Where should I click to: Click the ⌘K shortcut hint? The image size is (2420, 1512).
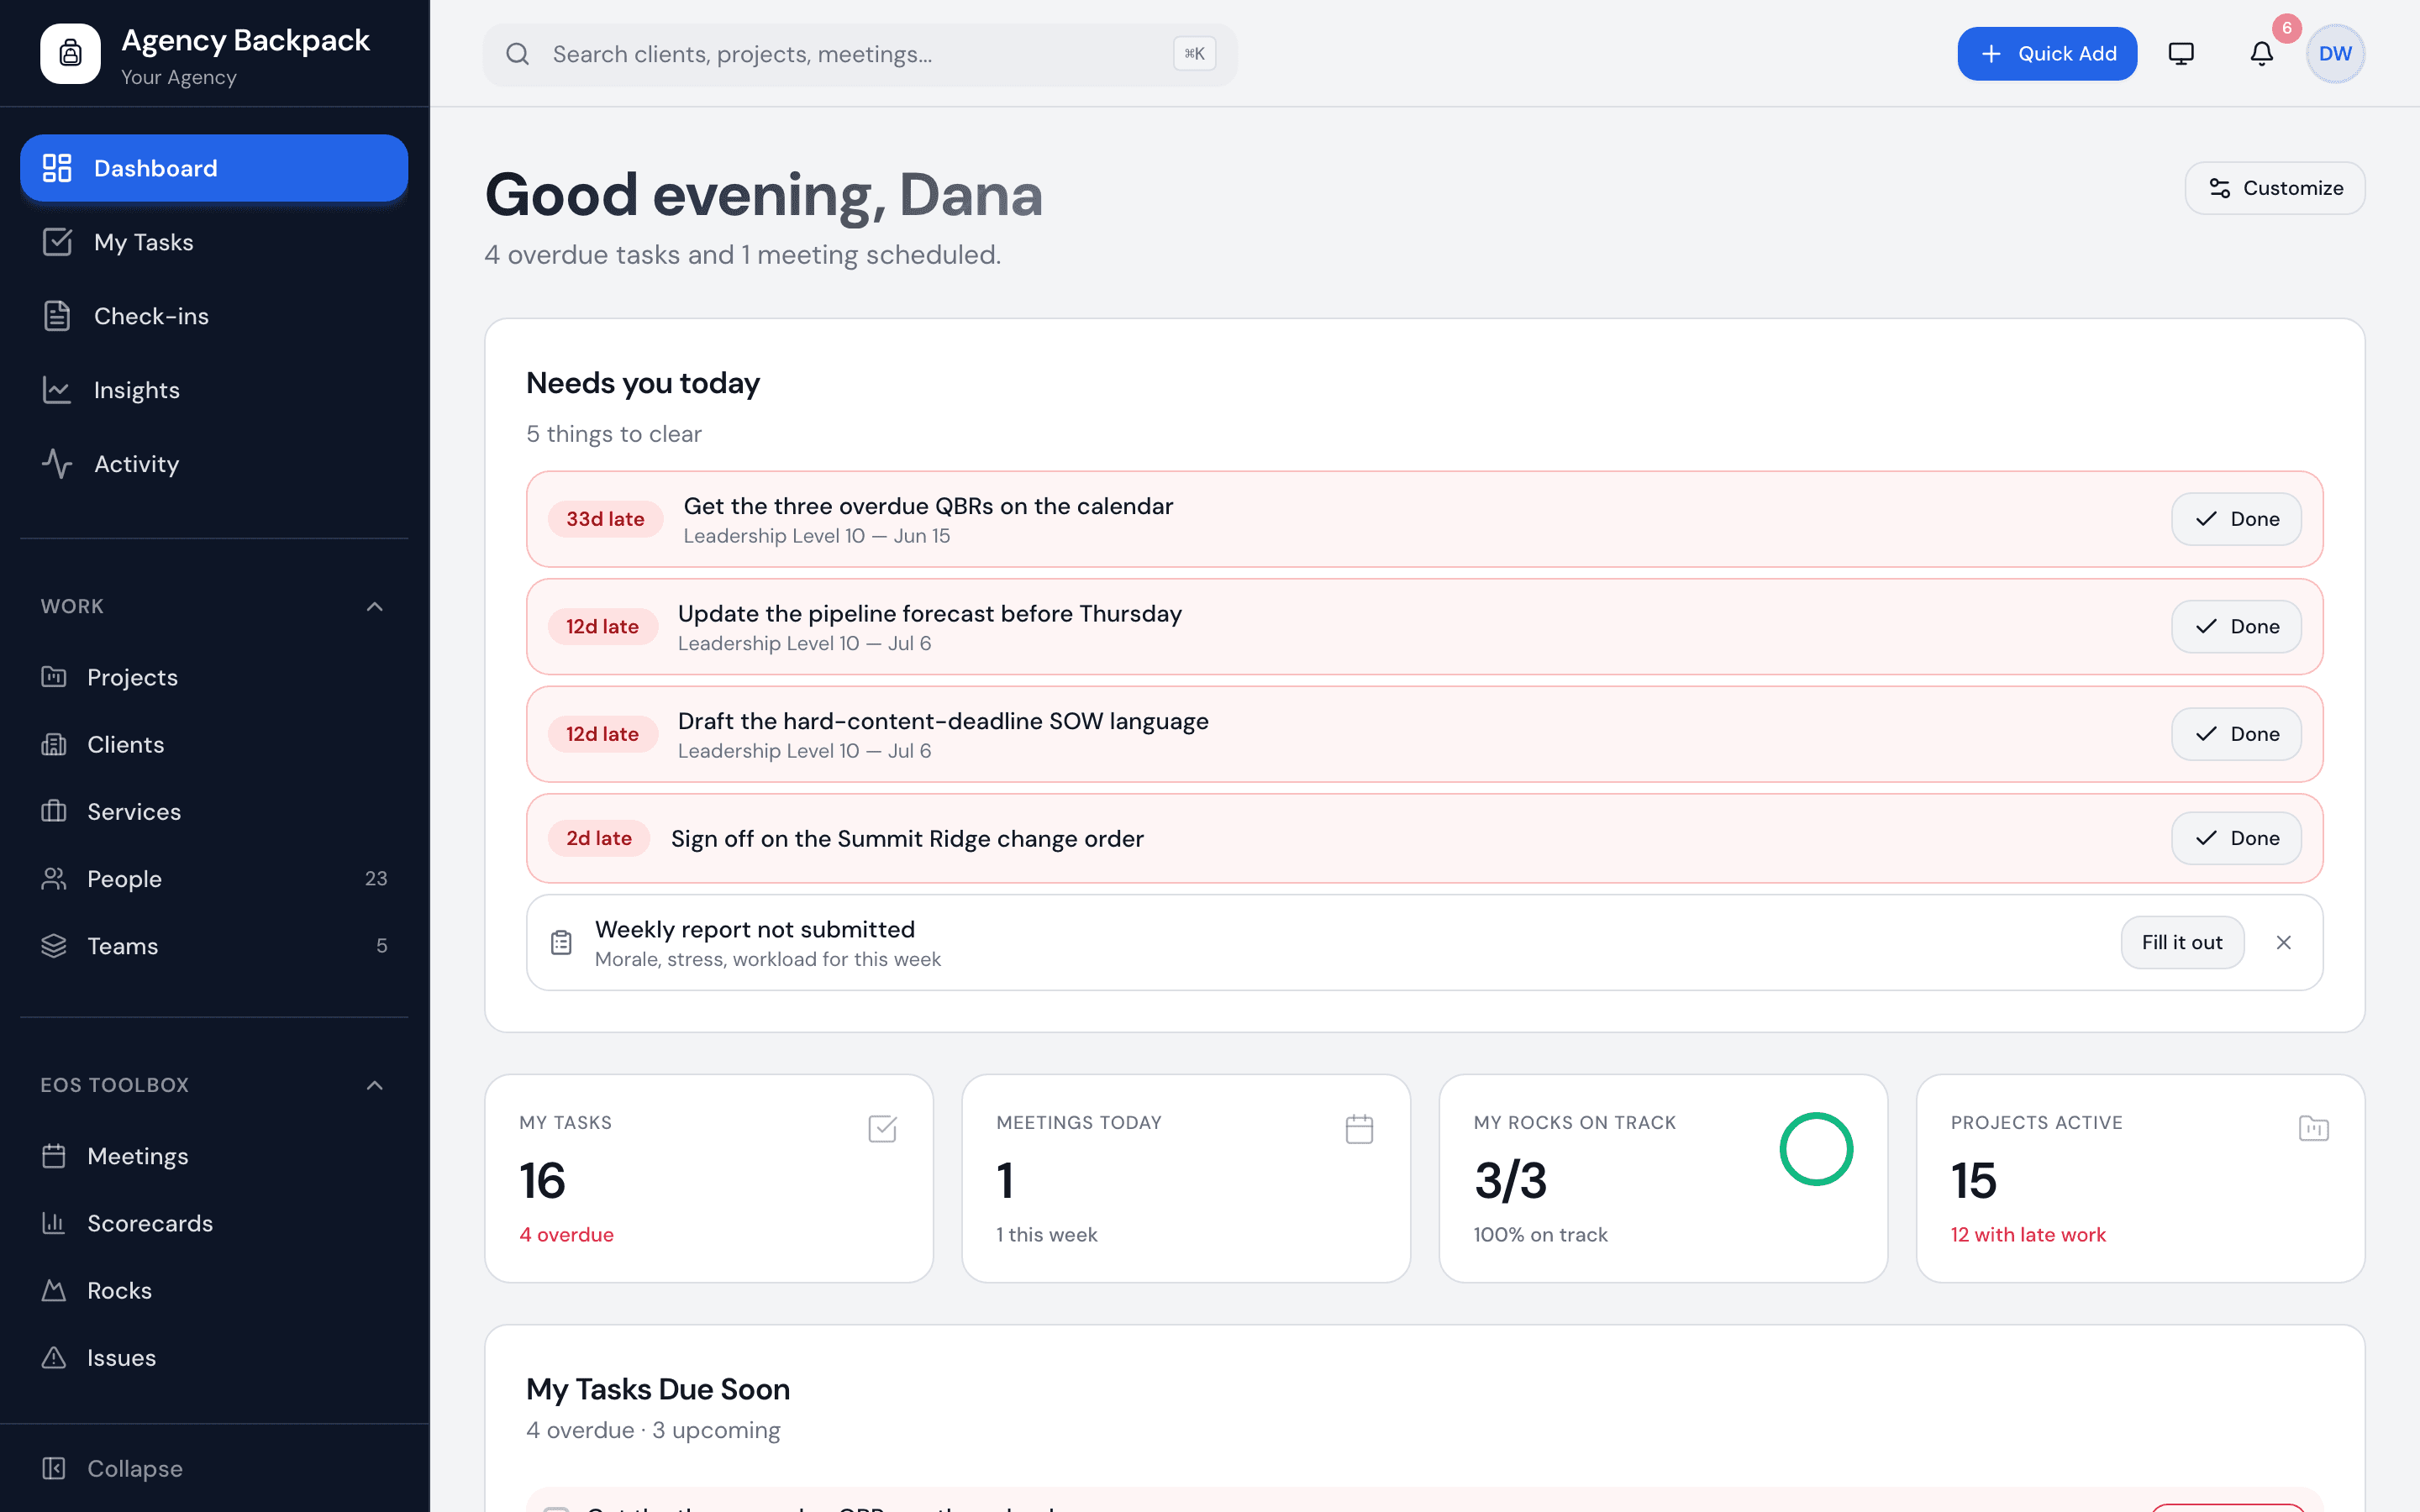(x=1194, y=54)
